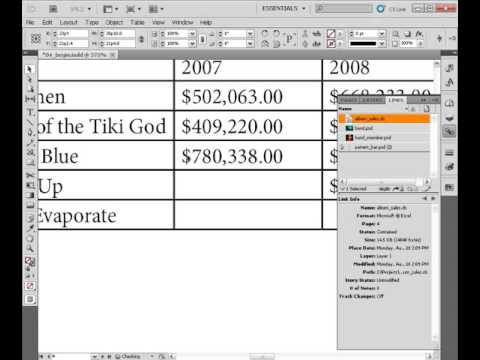The width and height of the screenshot is (480, 360).
Task: Toggle constrain proportions for scaling percentages
Action: point(202,39)
